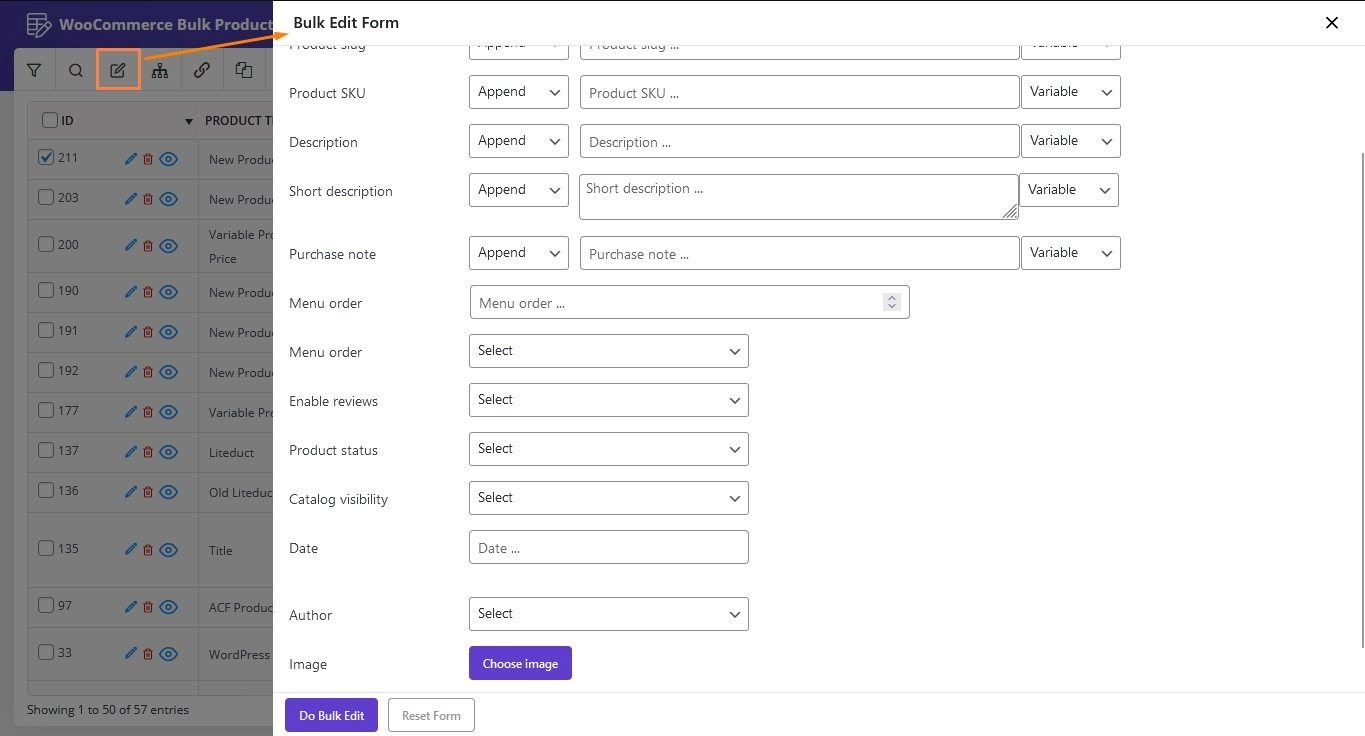Click the red trash icon for product 203
This screenshot has height=736, width=1365.
tap(148, 199)
